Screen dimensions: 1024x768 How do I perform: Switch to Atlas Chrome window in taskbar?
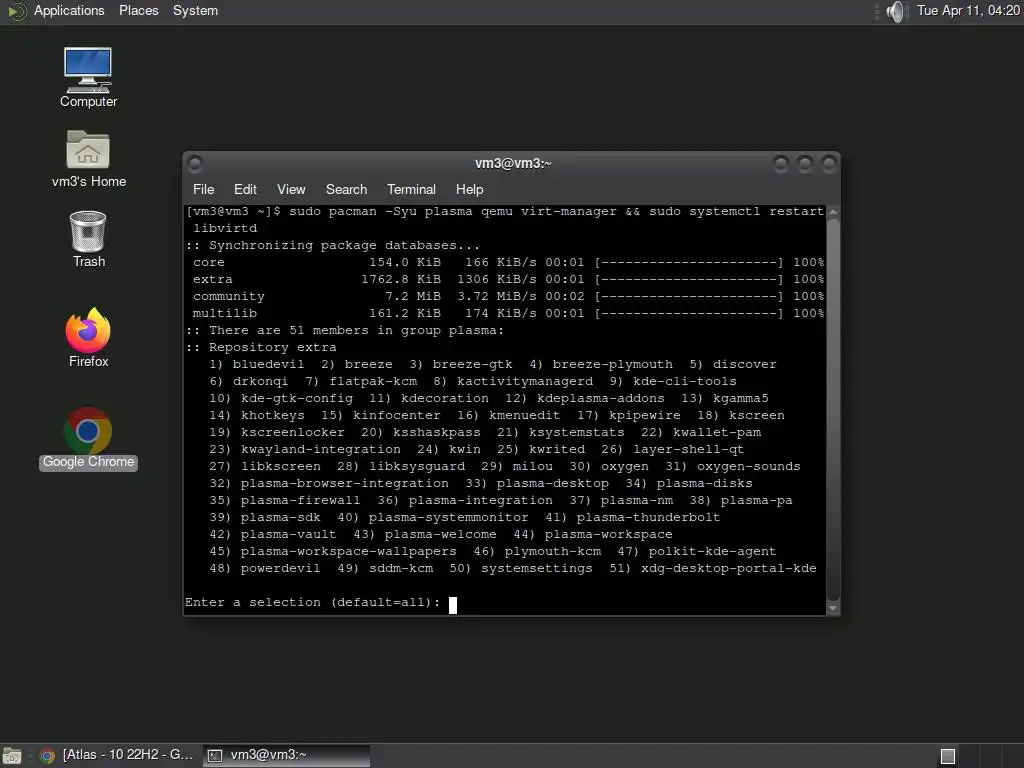coord(117,755)
